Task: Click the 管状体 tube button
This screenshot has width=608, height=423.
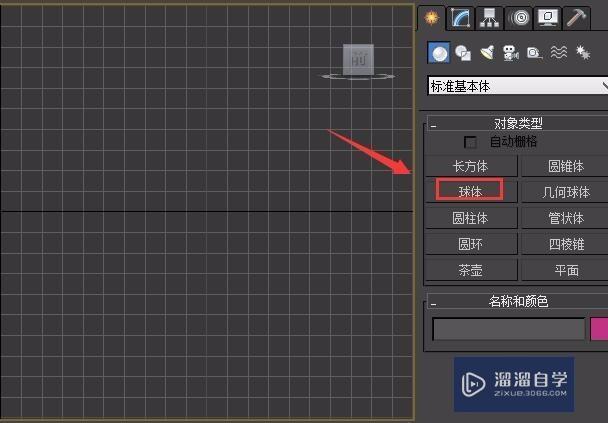Action: [x=565, y=218]
